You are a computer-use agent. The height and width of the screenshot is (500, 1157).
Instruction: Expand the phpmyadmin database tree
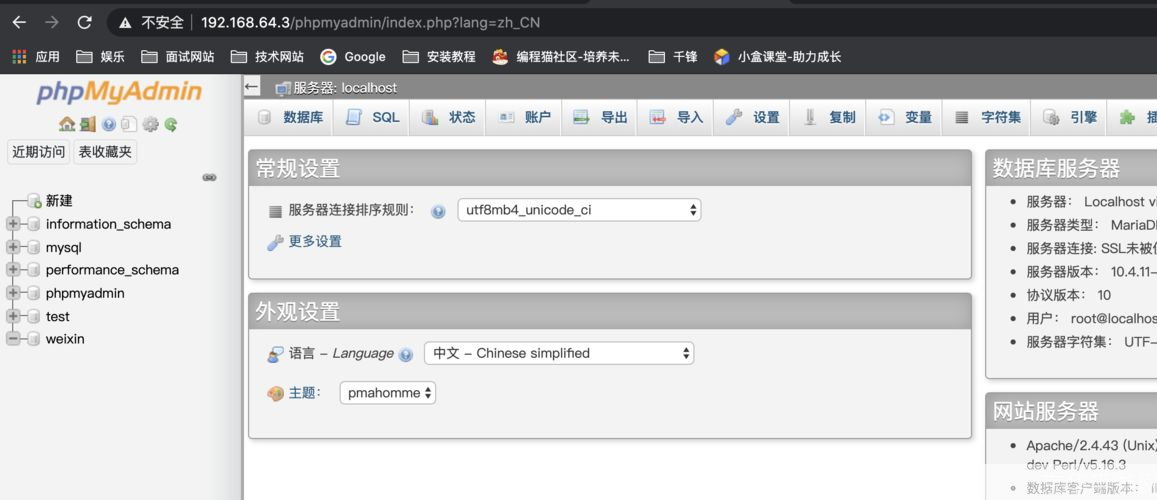13,294
